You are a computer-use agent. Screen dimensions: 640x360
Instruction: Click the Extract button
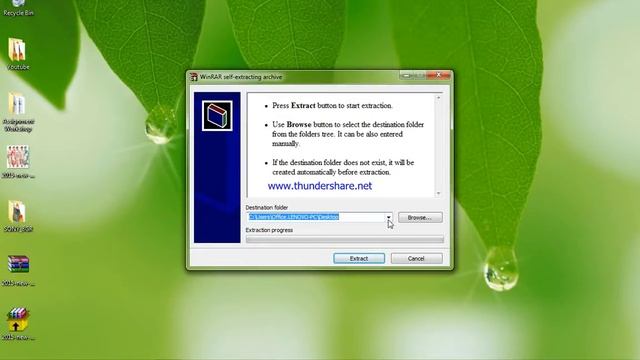pyautogui.click(x=359, y=258)
